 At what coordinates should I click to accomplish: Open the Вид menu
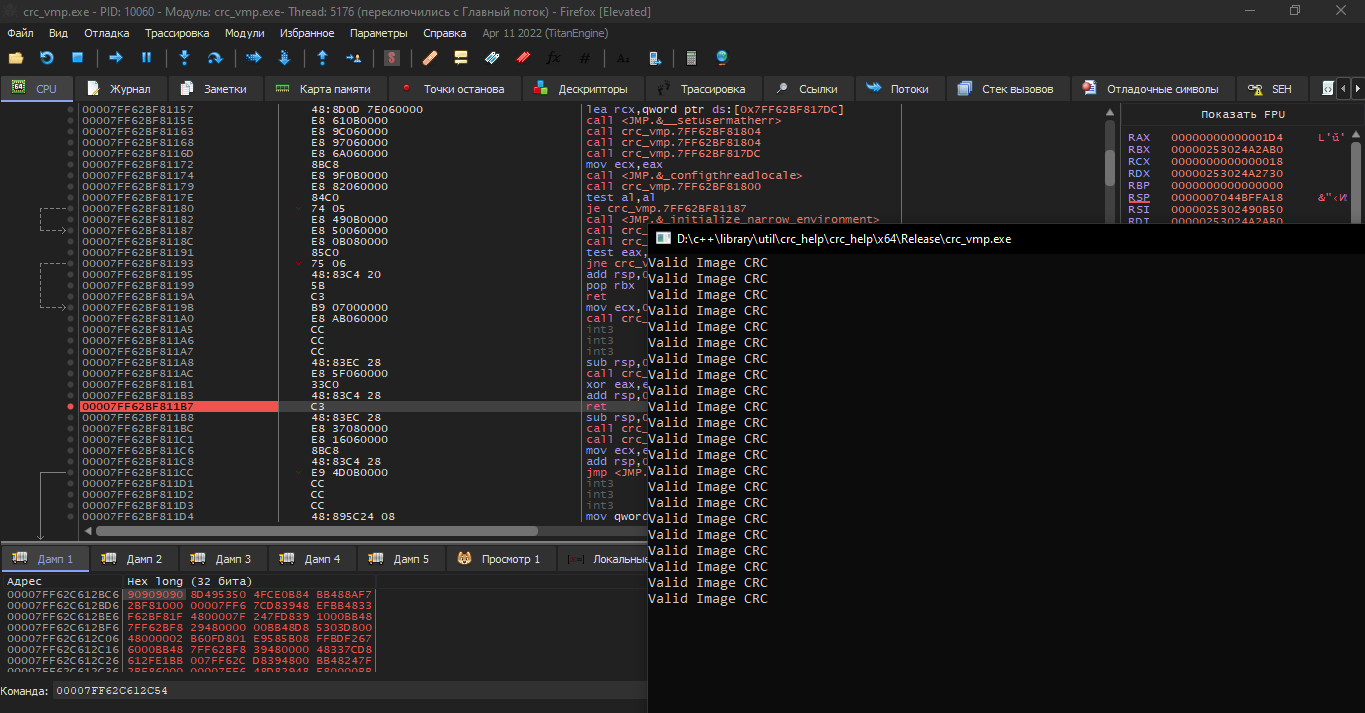[x=58, y=33]
